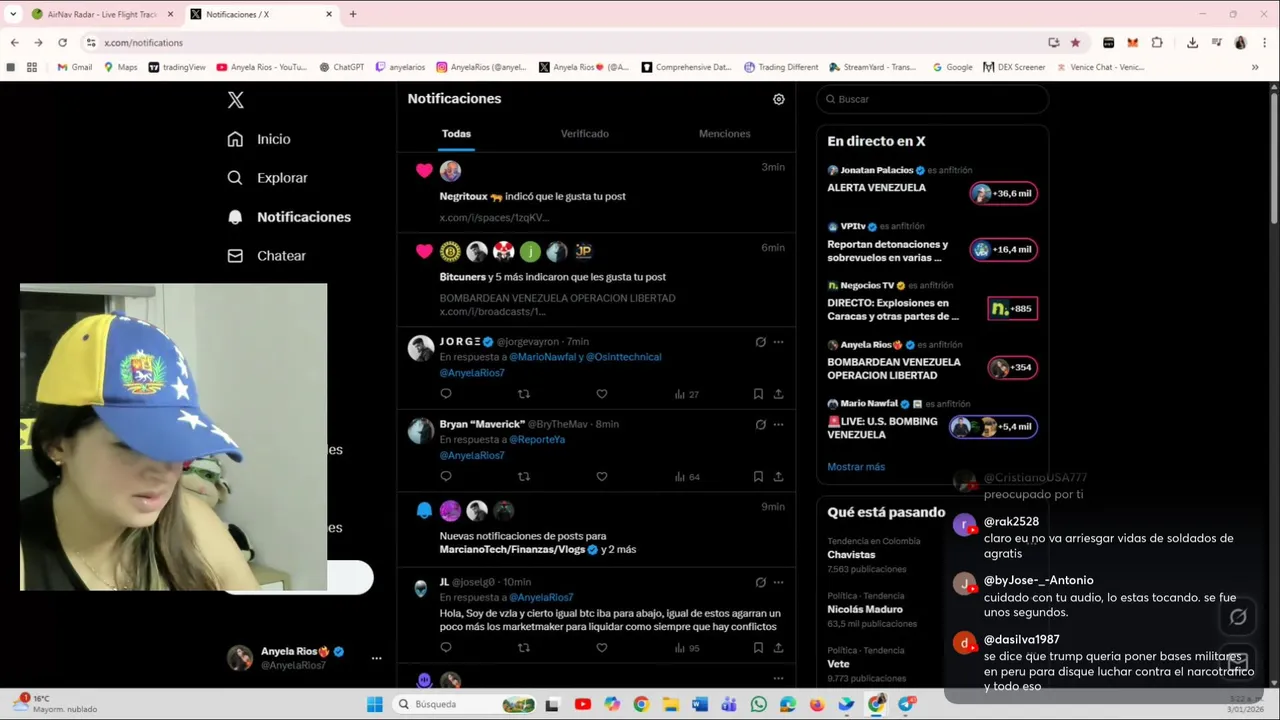Screen dimensions: 1280x720
Task: Click Mostrar más under En directo
Action: [x=856, y=467]
